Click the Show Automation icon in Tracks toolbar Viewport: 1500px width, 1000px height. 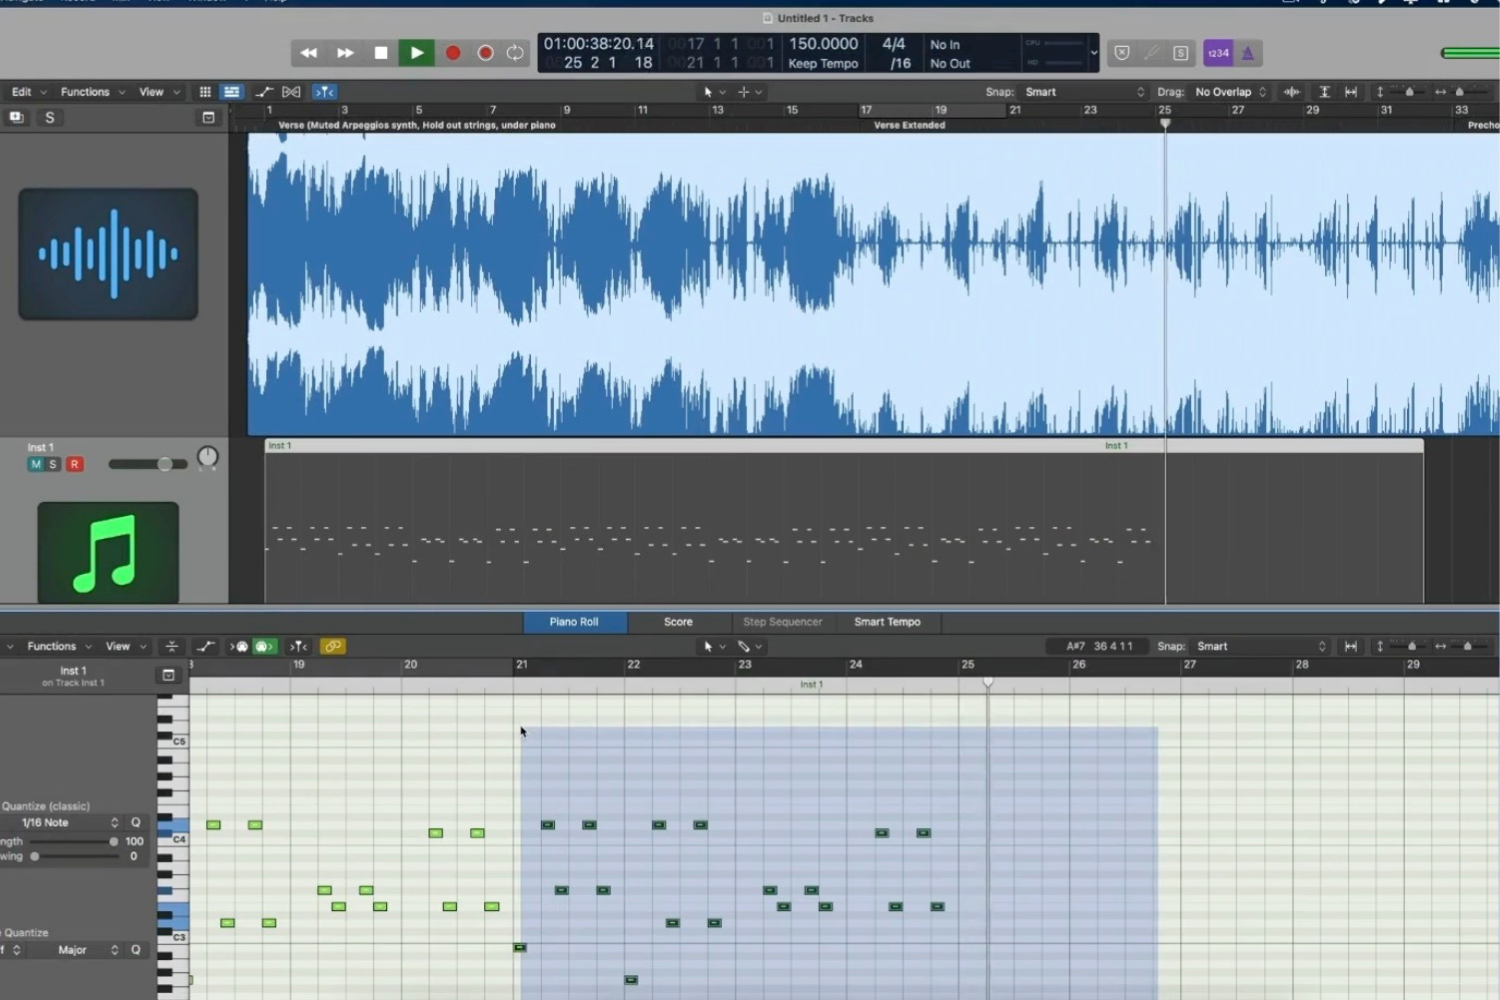pyautogui.click(x=264, y=92)
